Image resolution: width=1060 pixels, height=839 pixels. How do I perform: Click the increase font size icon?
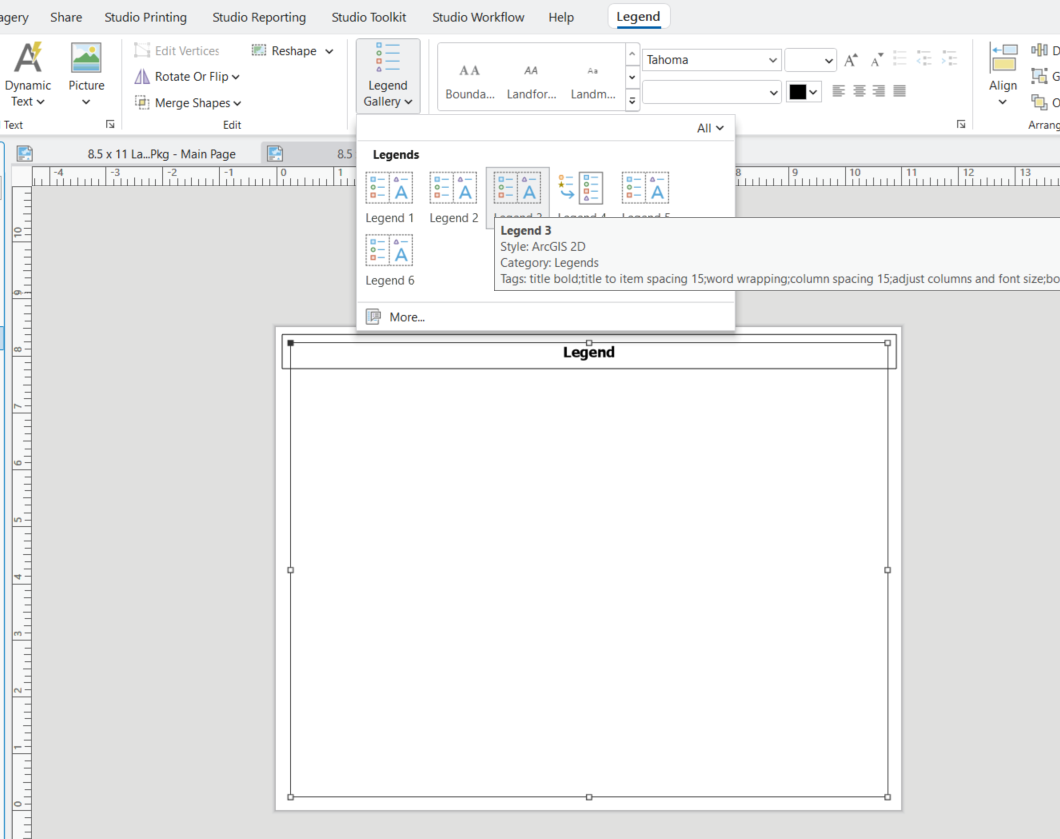(x=850, y=60)
